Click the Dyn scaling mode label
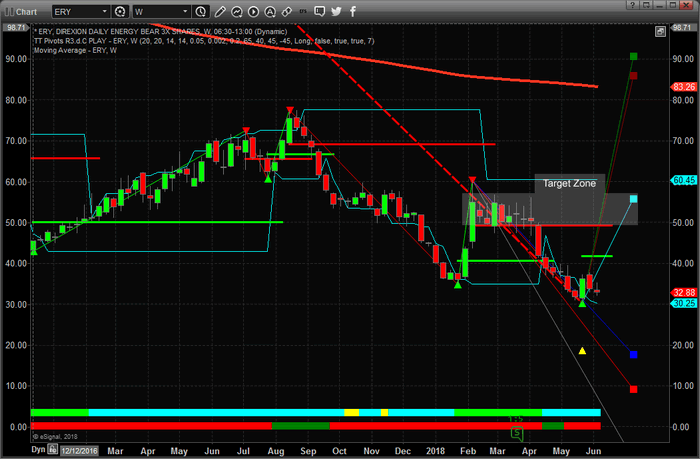This screenshot has height=459, width=700. [38, 450]
